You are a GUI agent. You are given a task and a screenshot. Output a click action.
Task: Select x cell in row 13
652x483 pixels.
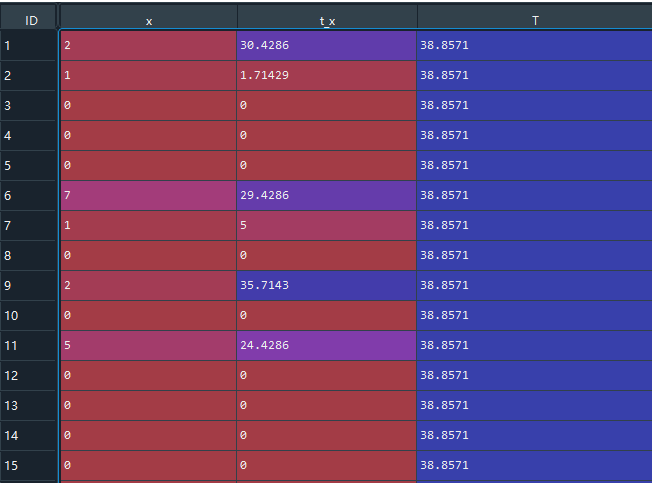(x=148, y=405)
